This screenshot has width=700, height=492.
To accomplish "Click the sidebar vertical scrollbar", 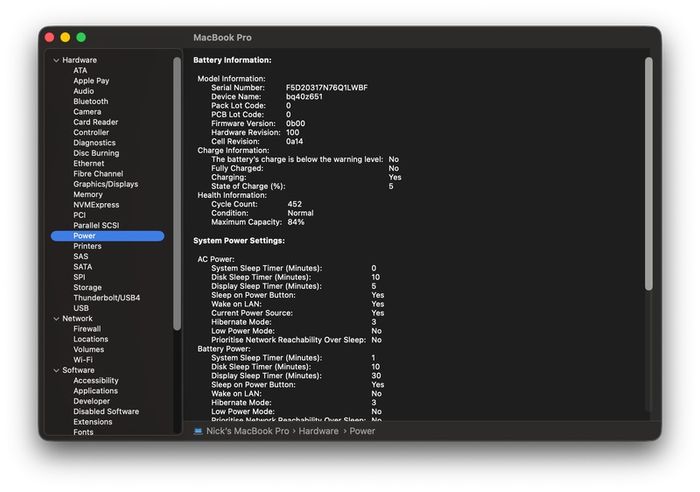I will 177,194.
